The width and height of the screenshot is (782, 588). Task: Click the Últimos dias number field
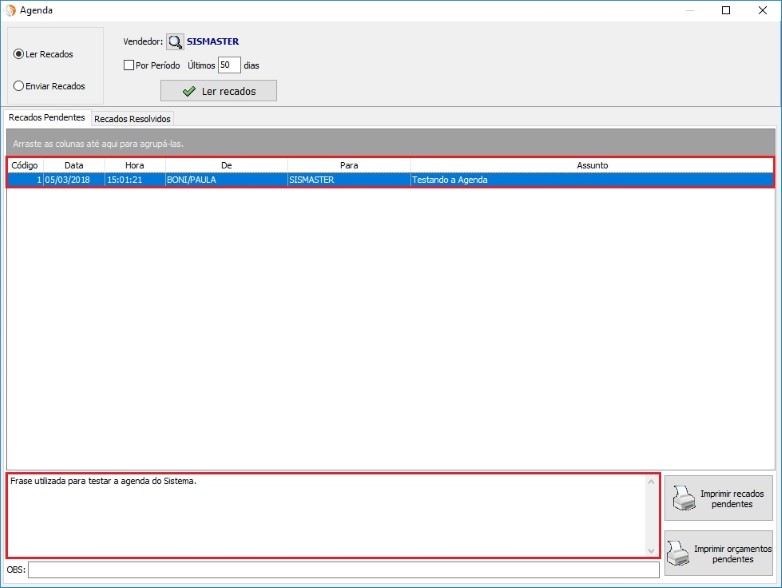(x=229, y=65)
